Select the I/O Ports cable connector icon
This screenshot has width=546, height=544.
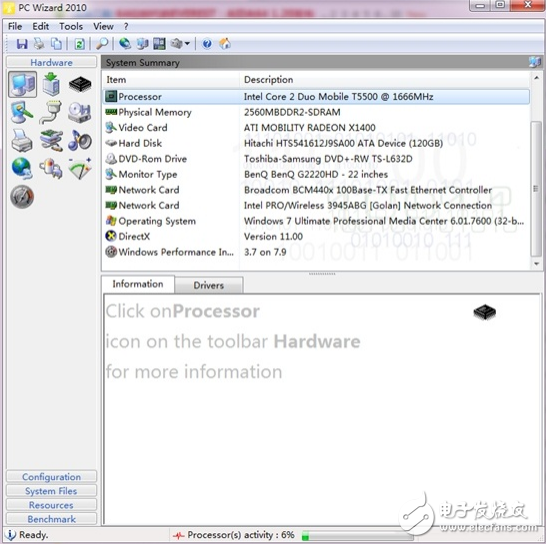51,112
